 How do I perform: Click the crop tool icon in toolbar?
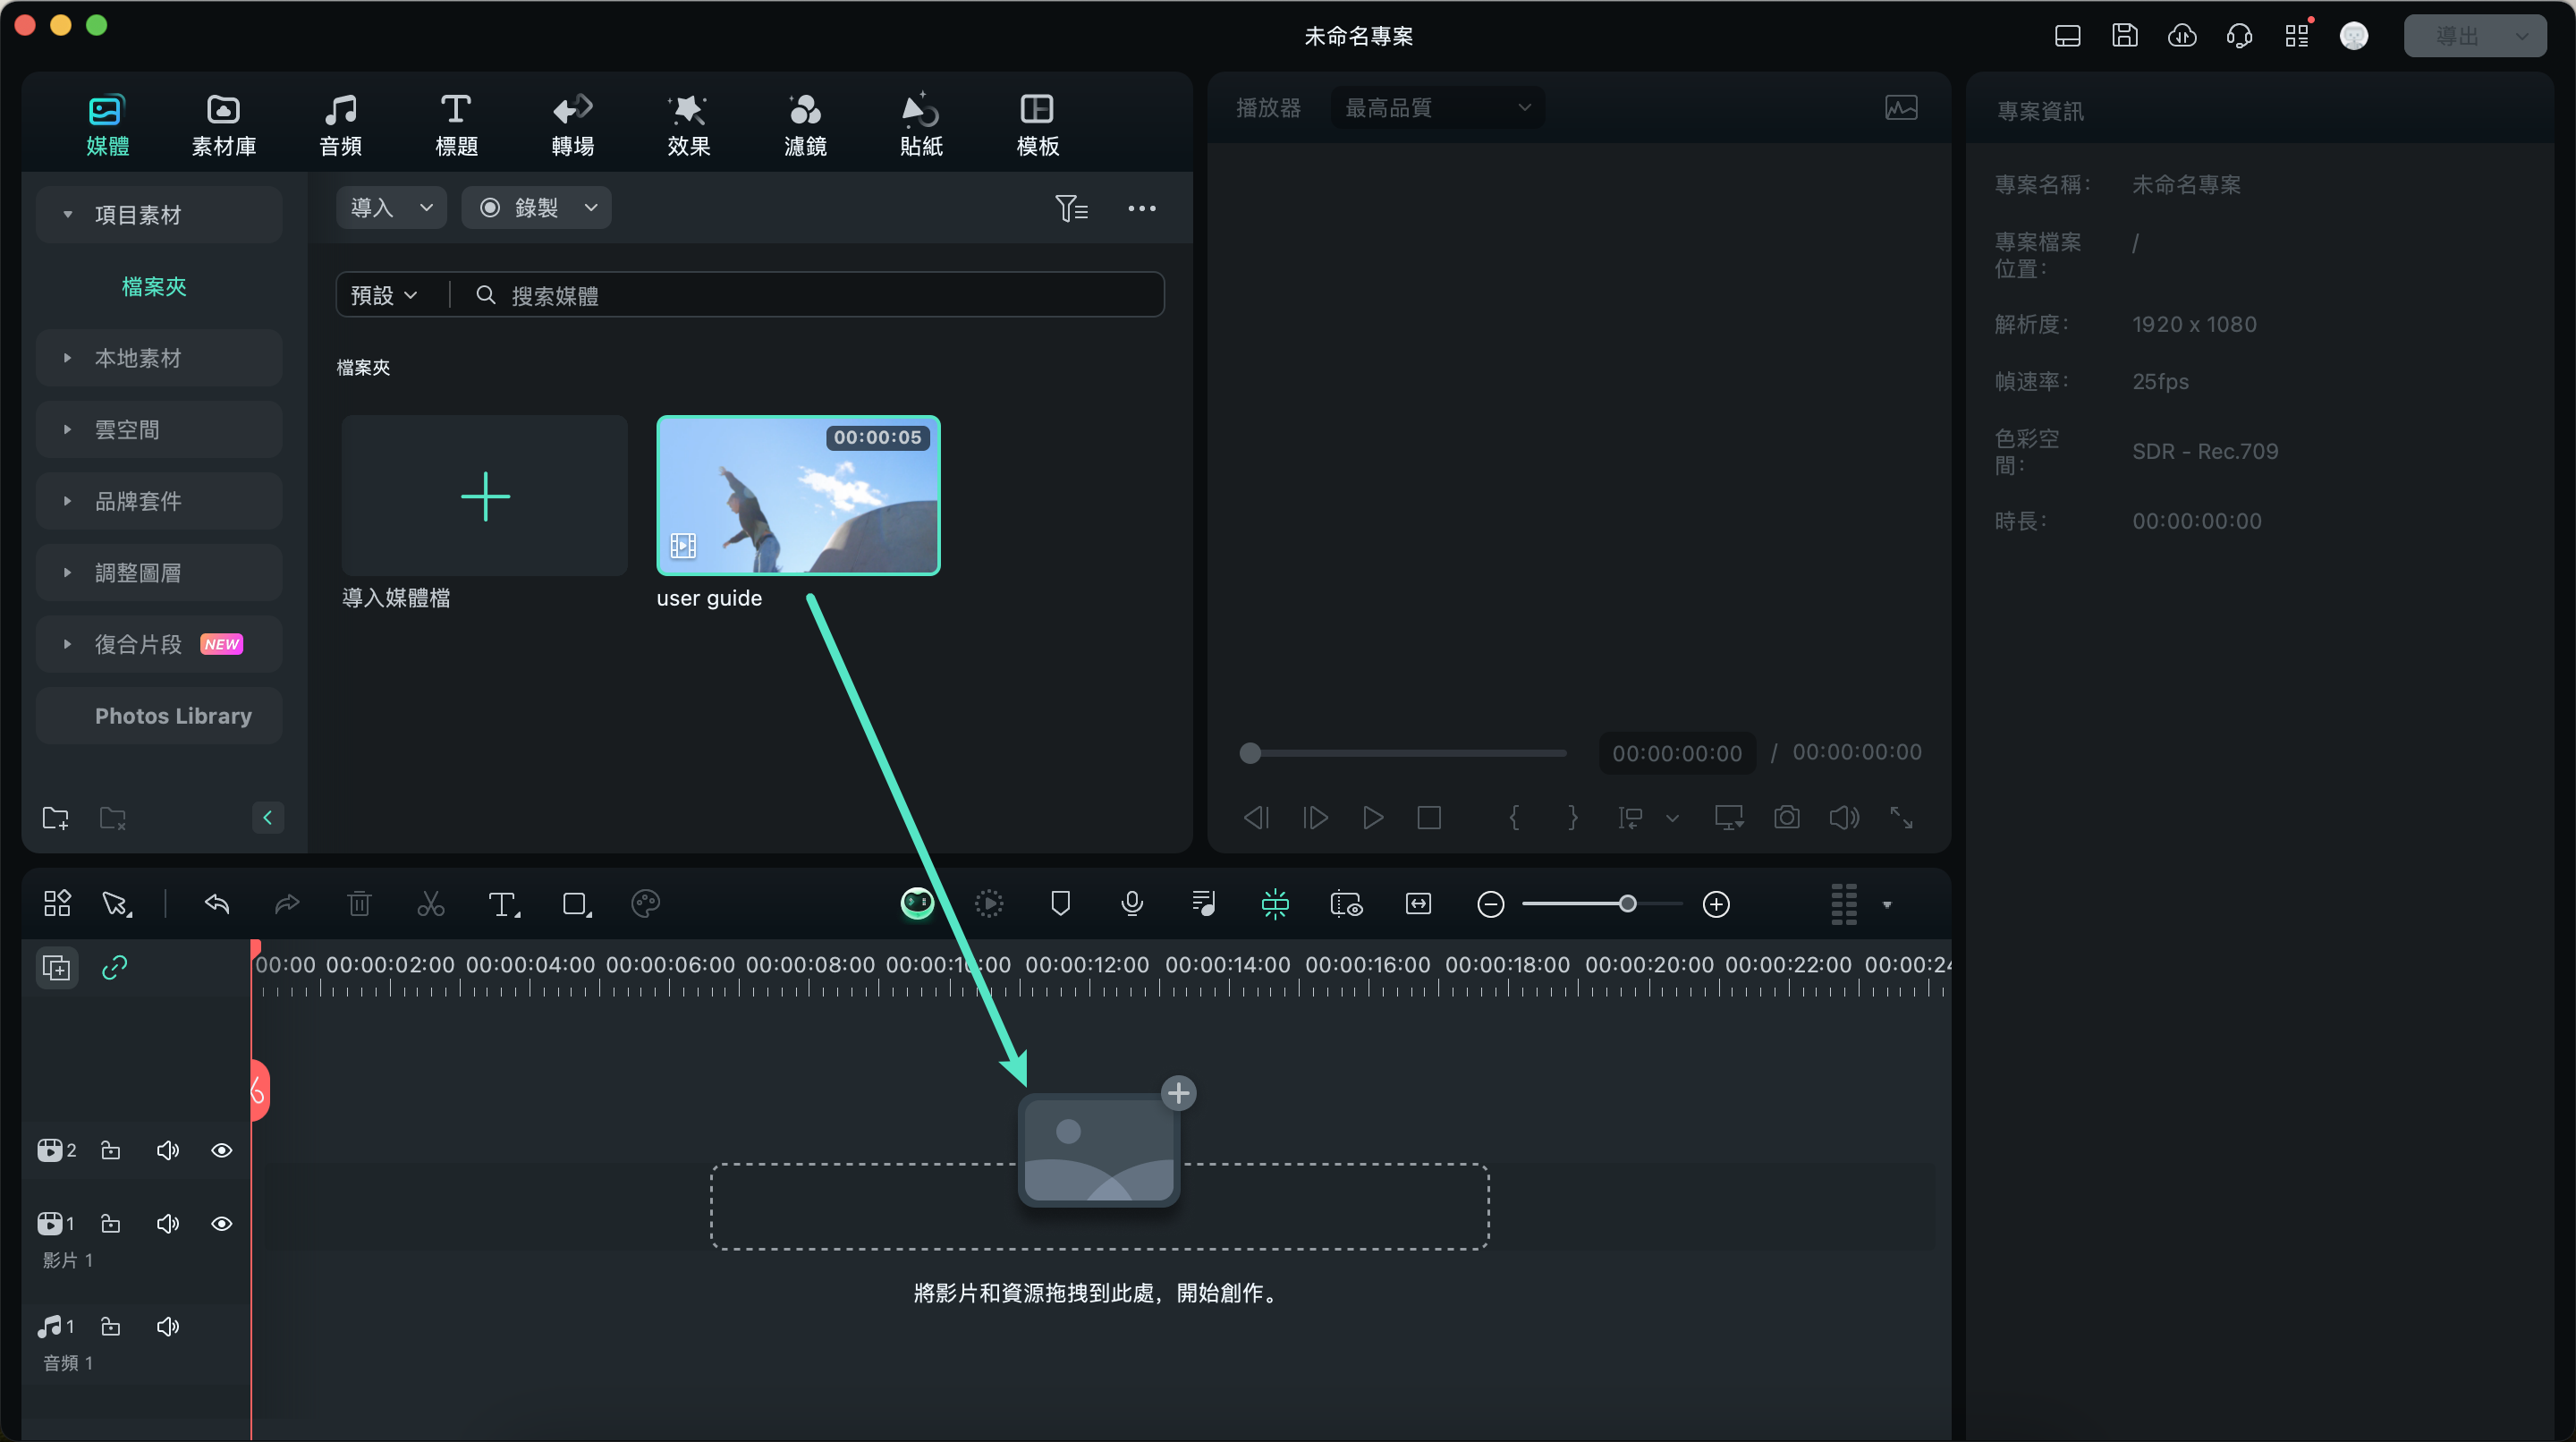573,904
